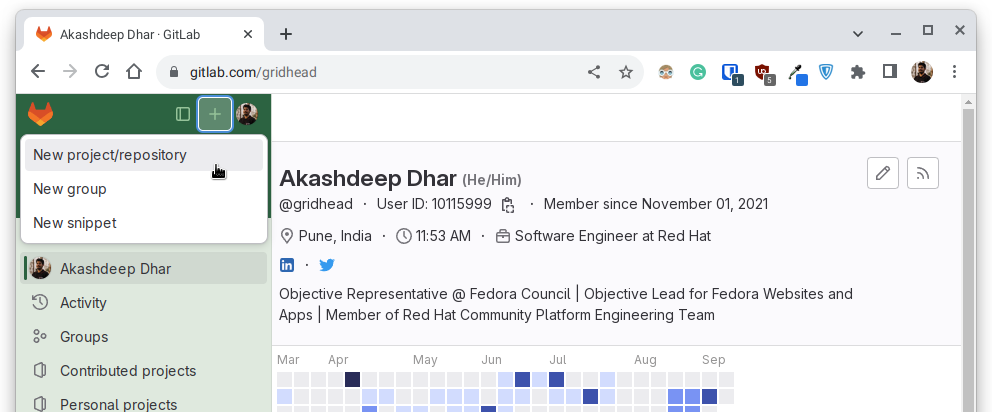
Task: Click the pencil edit profile icon
Action: click(883, 173)
